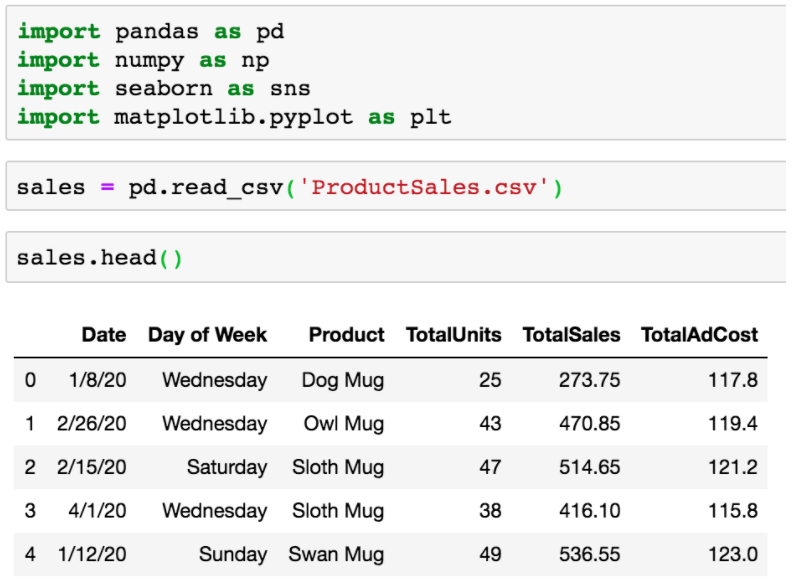
Task: Click the Product column header
Action: [x=346, y=334]
